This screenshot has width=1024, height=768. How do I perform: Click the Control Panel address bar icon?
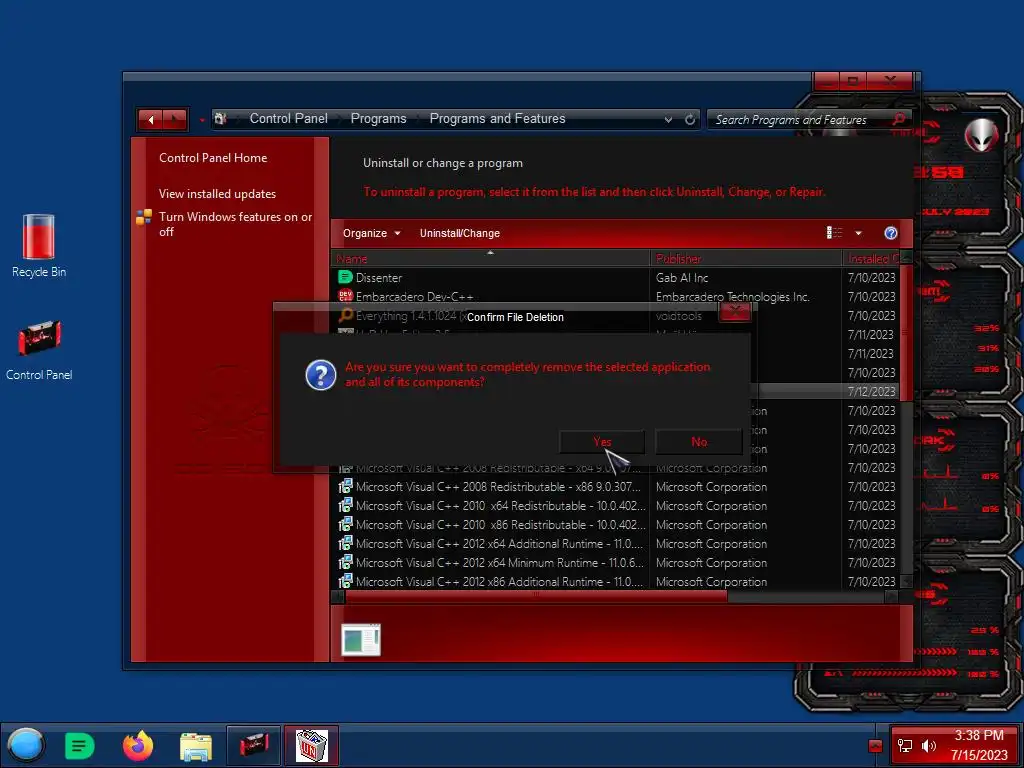[221, 119]
